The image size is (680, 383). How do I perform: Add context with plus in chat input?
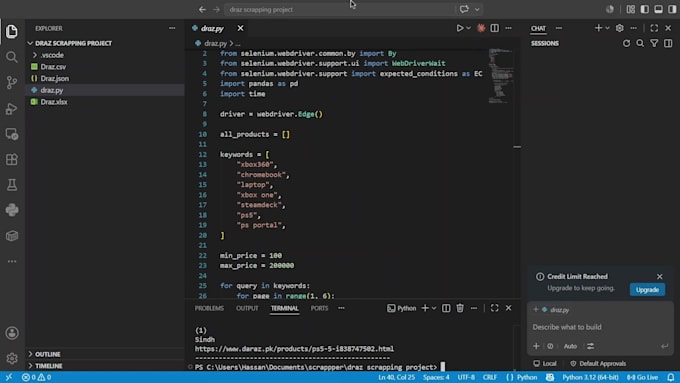[x=536, y=346]
